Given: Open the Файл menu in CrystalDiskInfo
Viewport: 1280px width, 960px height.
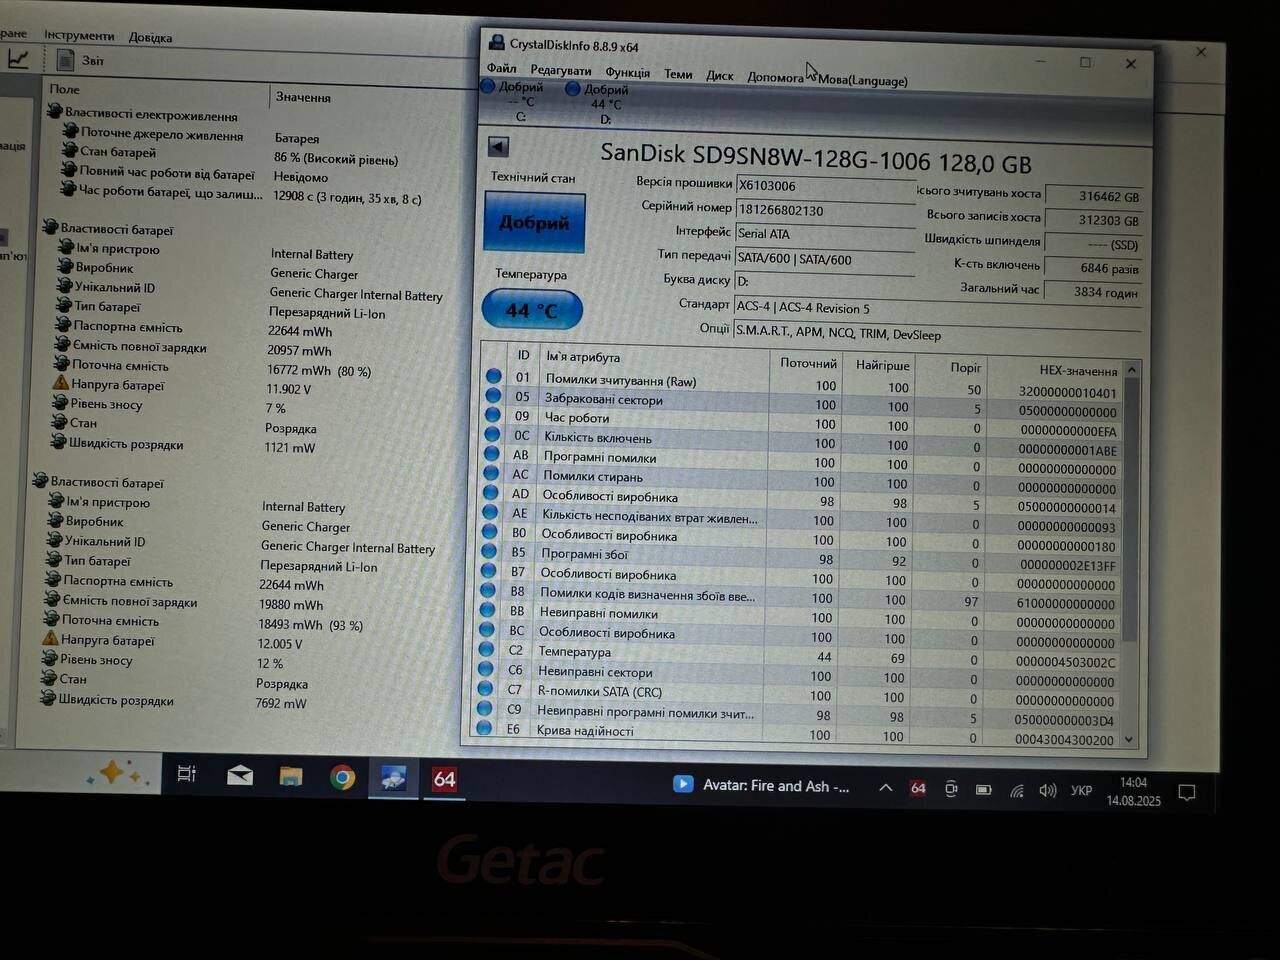Looking at the screenshot, I should tap(502, 68).
